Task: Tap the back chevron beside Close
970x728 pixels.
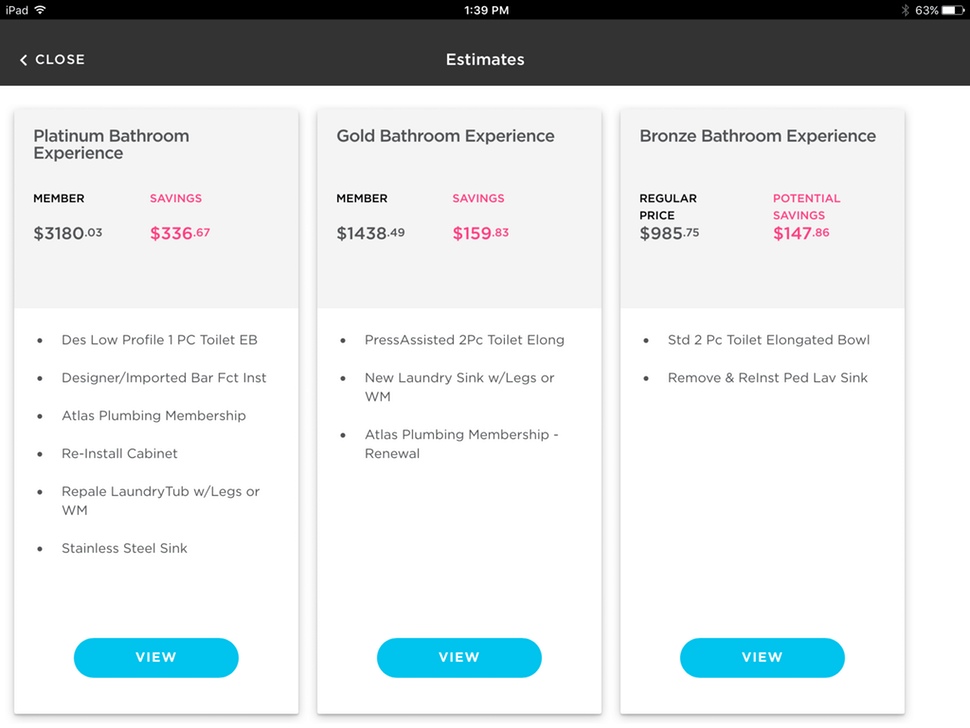Action: tap(23, 60)
